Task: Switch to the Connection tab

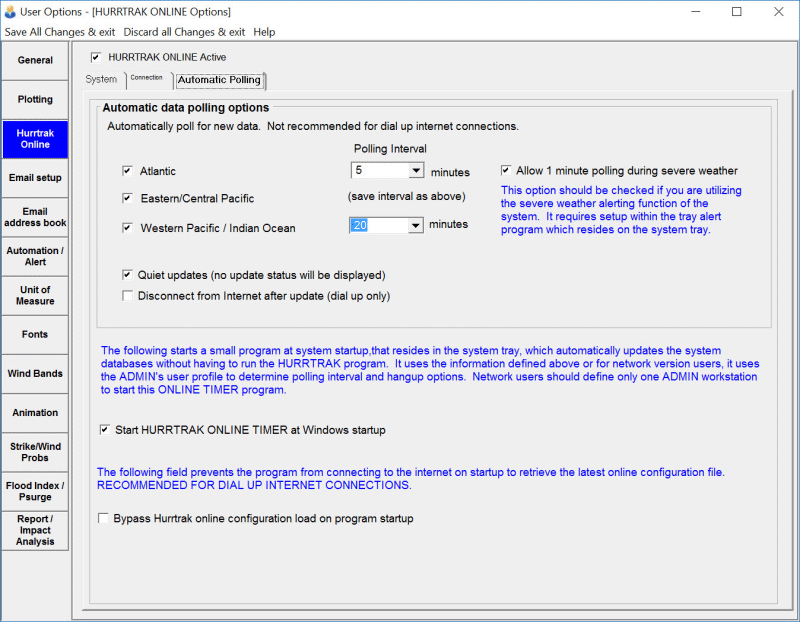Action: (x=146, y=79)
